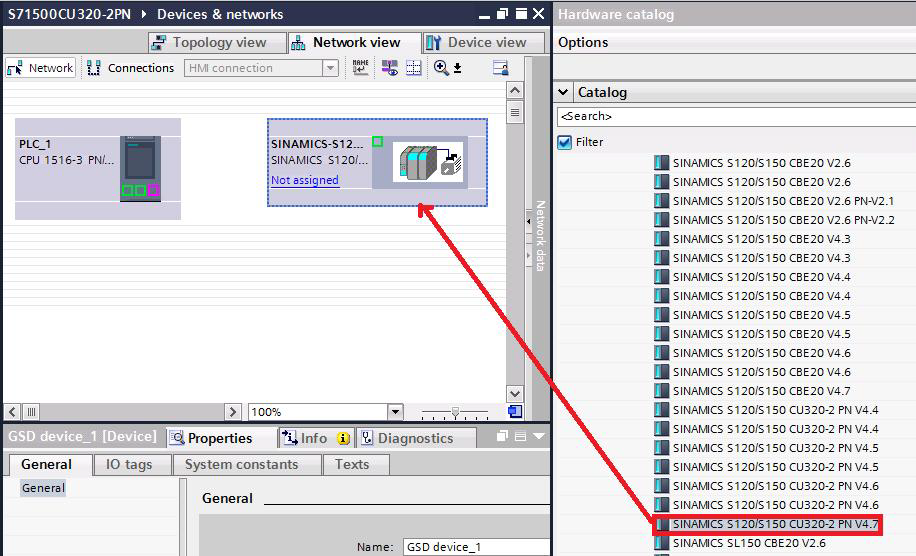The width and height of the screenshot is (916, 556).
Task: Click the Device view tab icon
Action: pos(433,43)
